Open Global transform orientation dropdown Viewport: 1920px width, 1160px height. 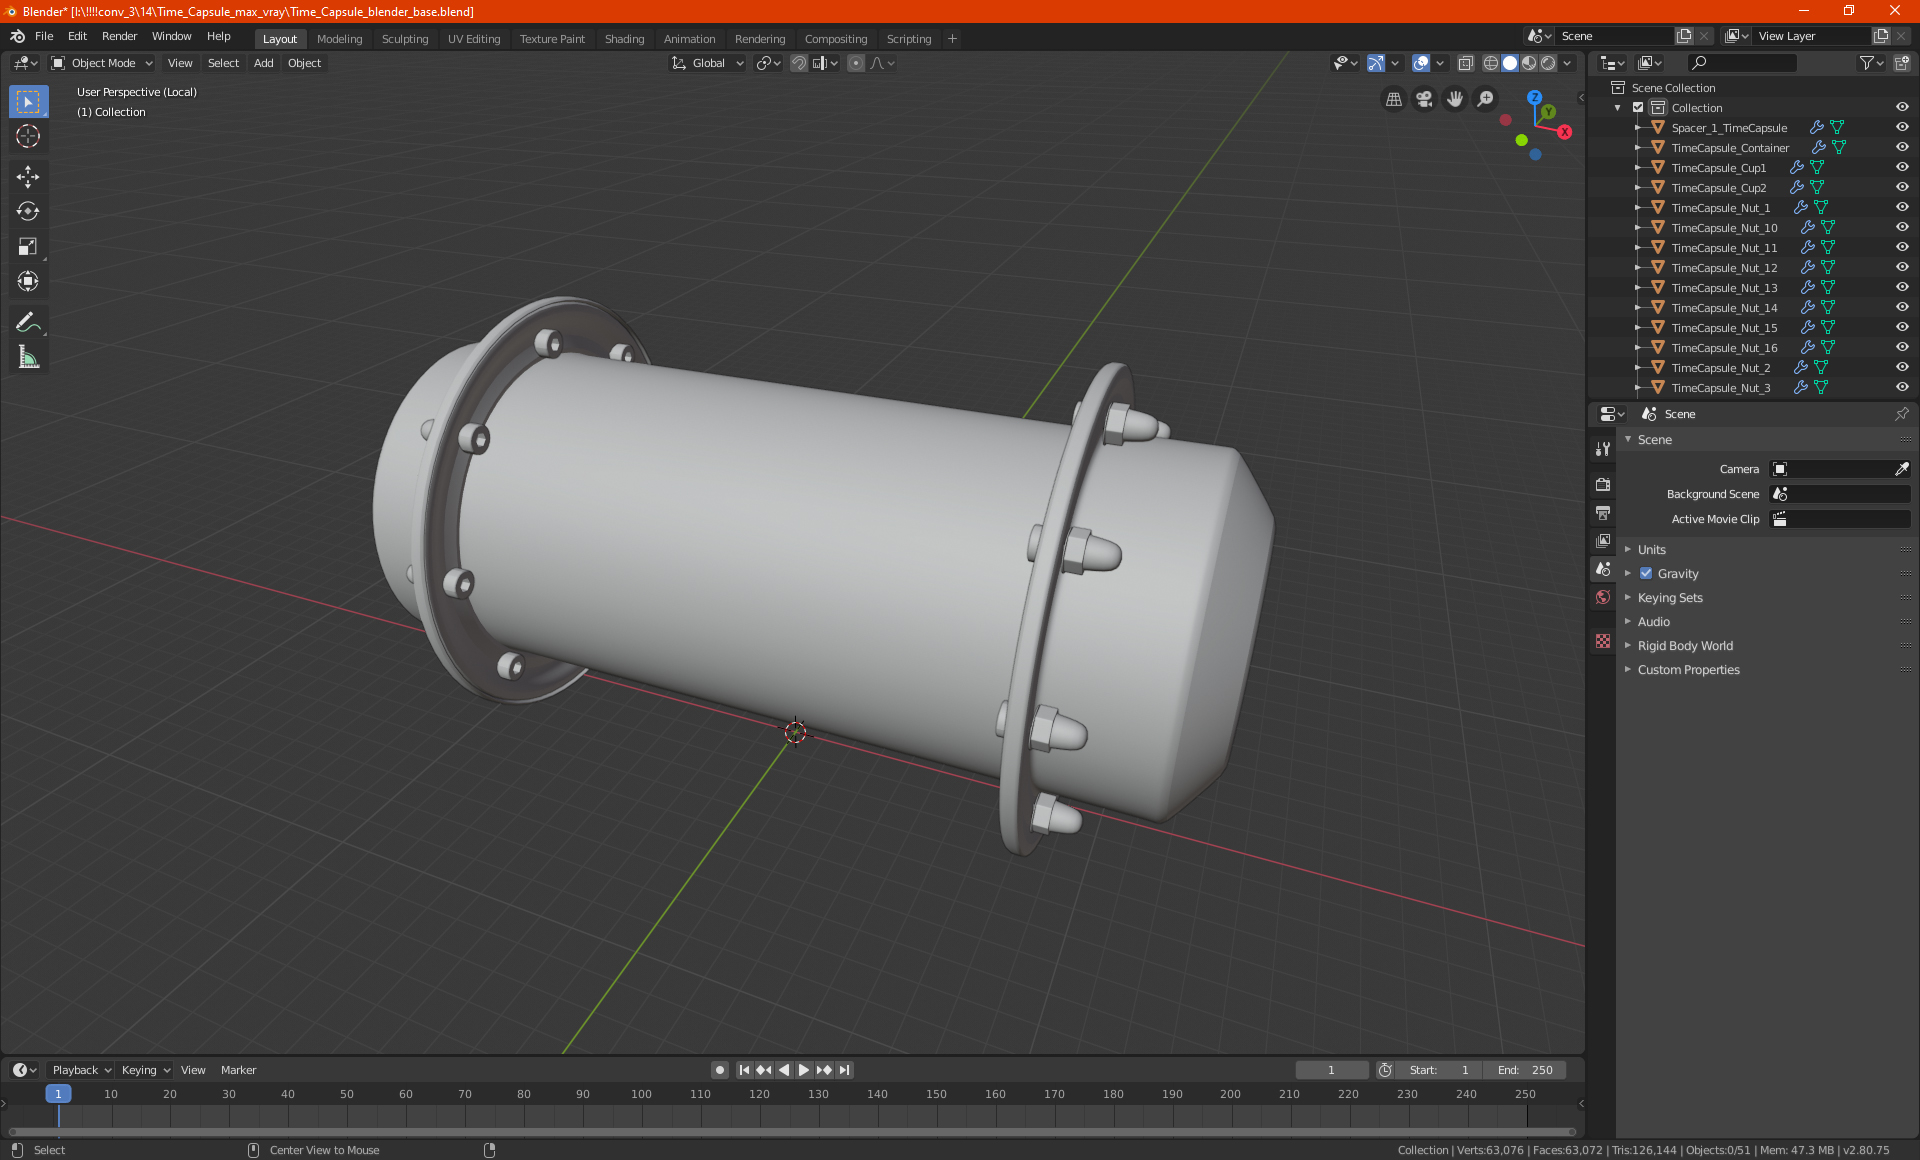[707, 63]
